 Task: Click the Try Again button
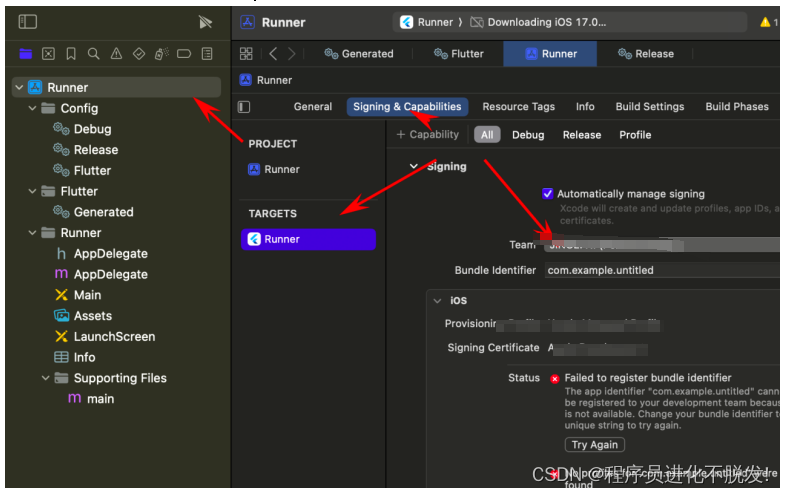(595, 445)
